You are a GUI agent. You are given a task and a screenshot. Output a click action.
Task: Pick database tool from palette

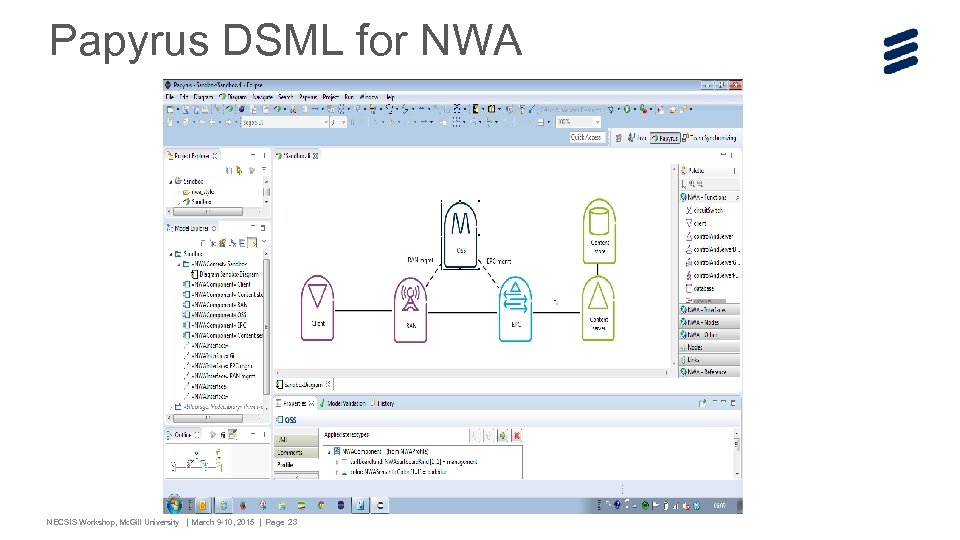coord(700,288)
